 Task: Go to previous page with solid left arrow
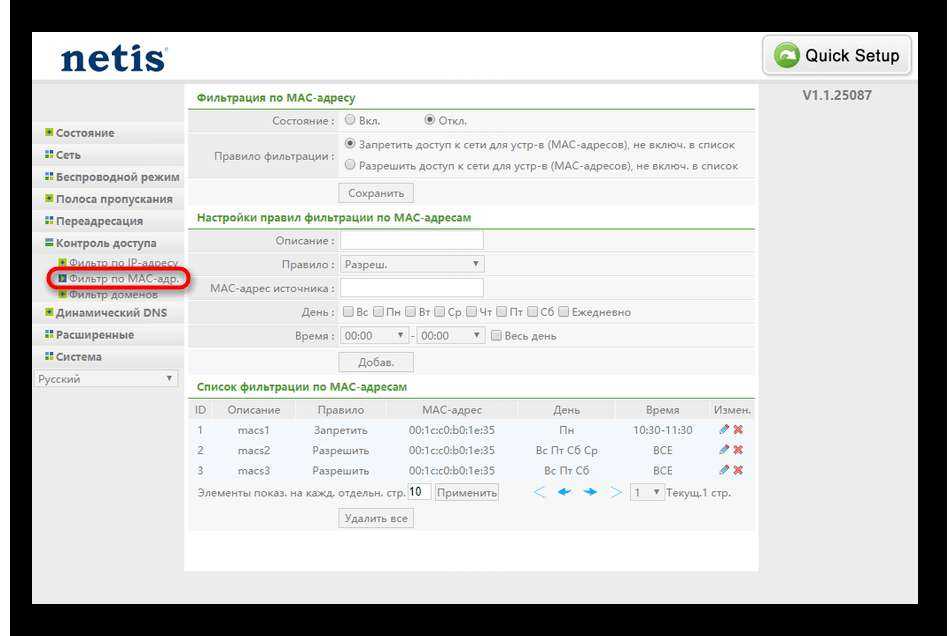[565, 492]
